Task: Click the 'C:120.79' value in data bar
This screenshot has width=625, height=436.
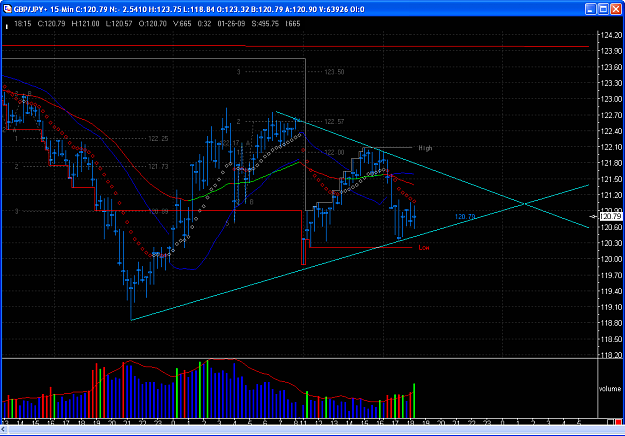Action: 51,24
